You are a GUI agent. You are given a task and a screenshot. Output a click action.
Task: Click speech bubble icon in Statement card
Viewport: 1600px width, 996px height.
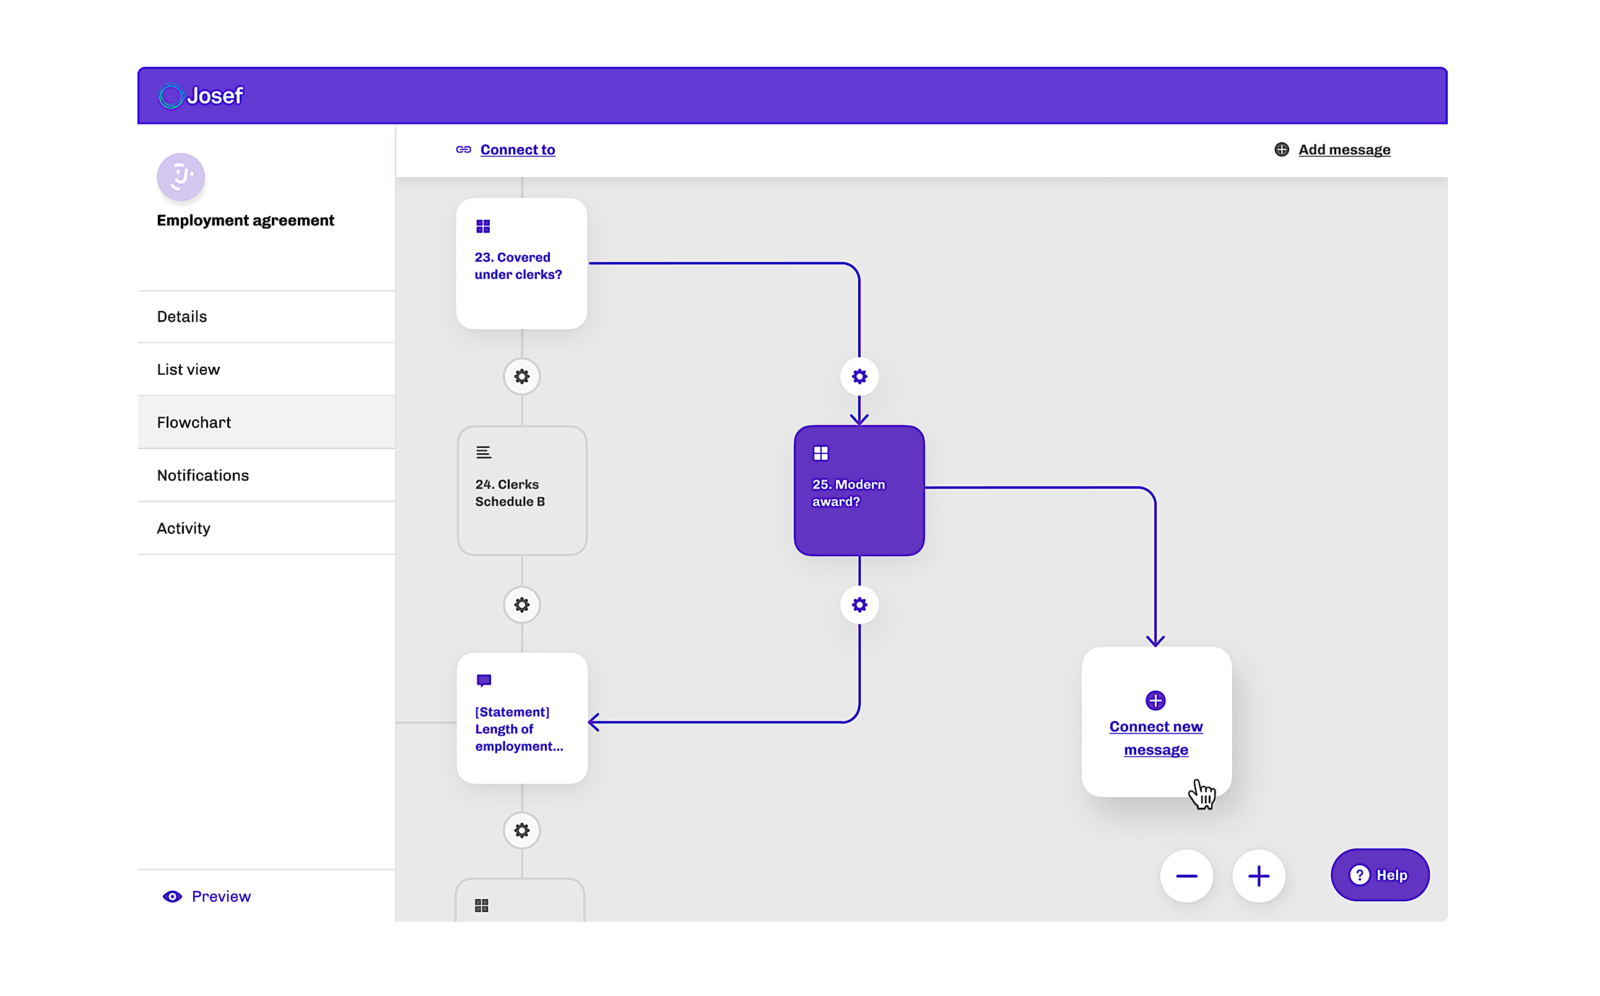coord(484,681)
